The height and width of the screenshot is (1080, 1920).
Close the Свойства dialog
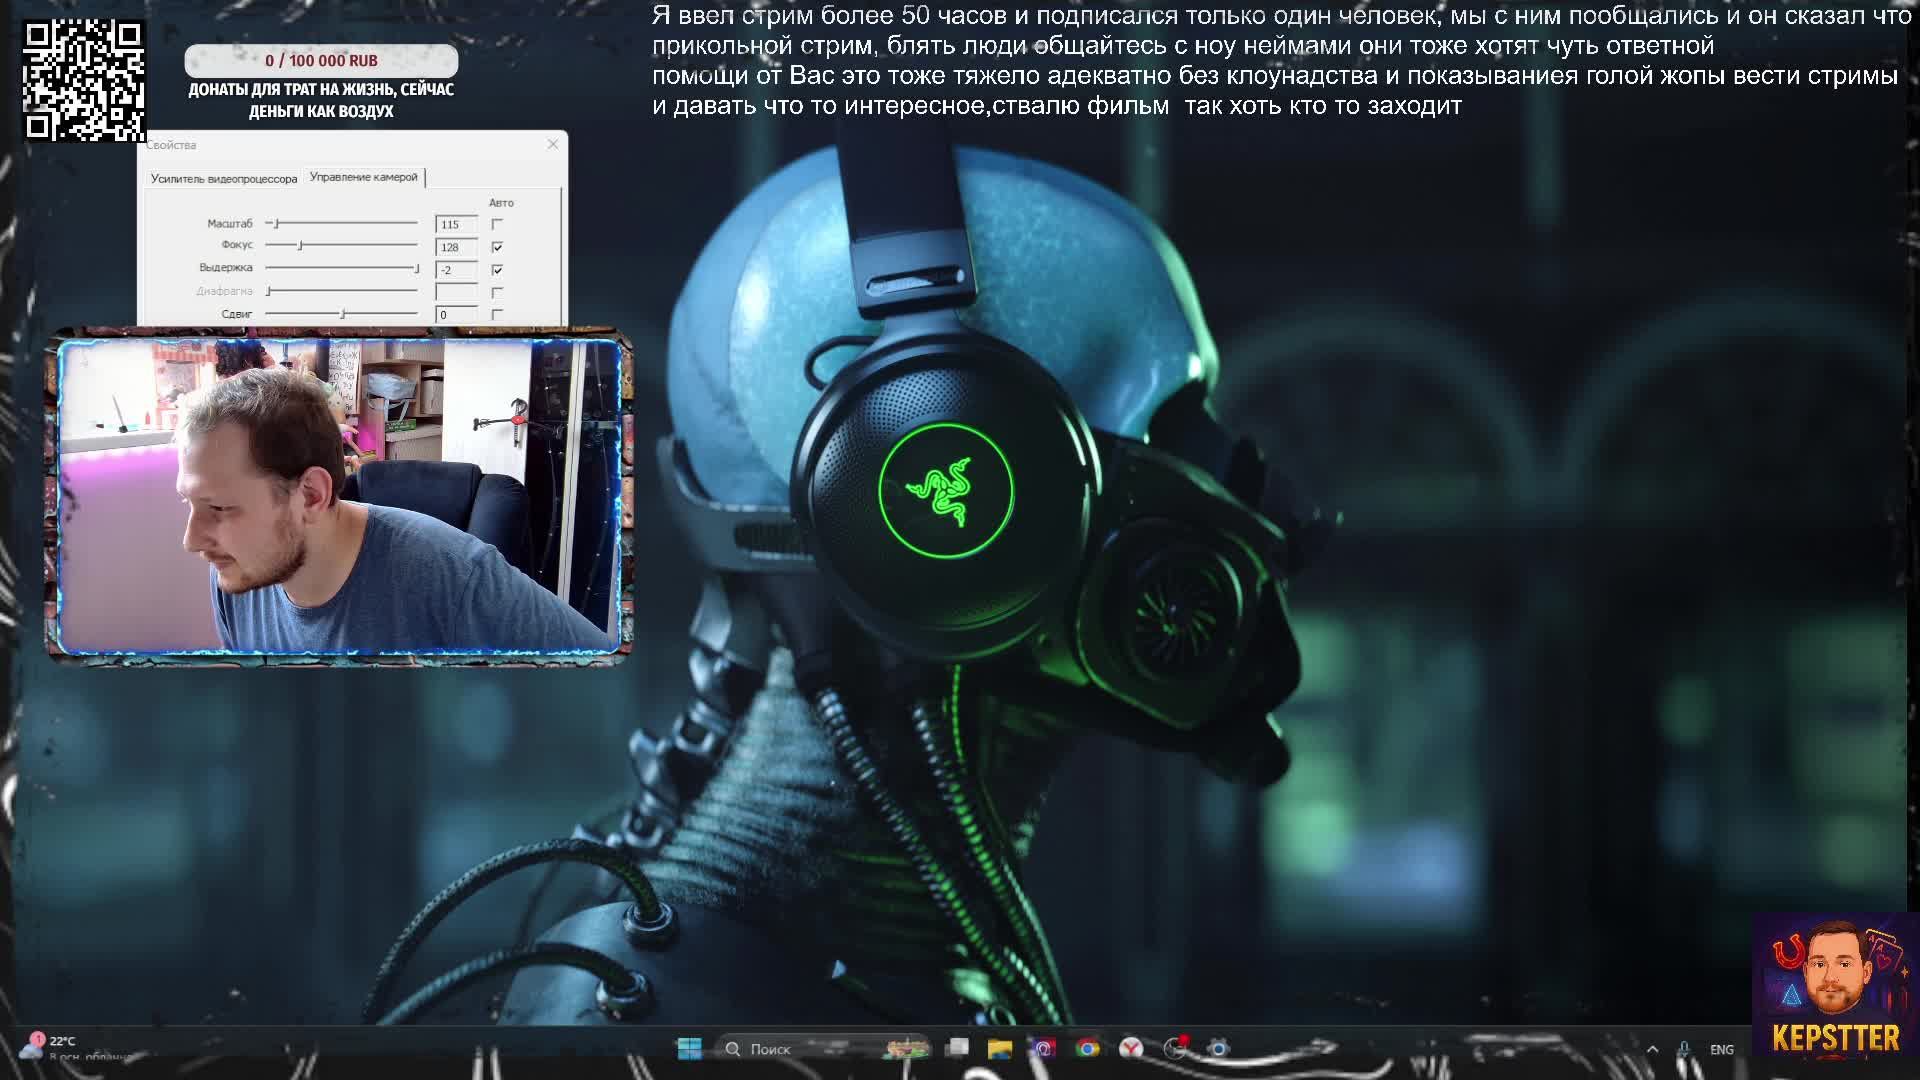coord(553,144)
